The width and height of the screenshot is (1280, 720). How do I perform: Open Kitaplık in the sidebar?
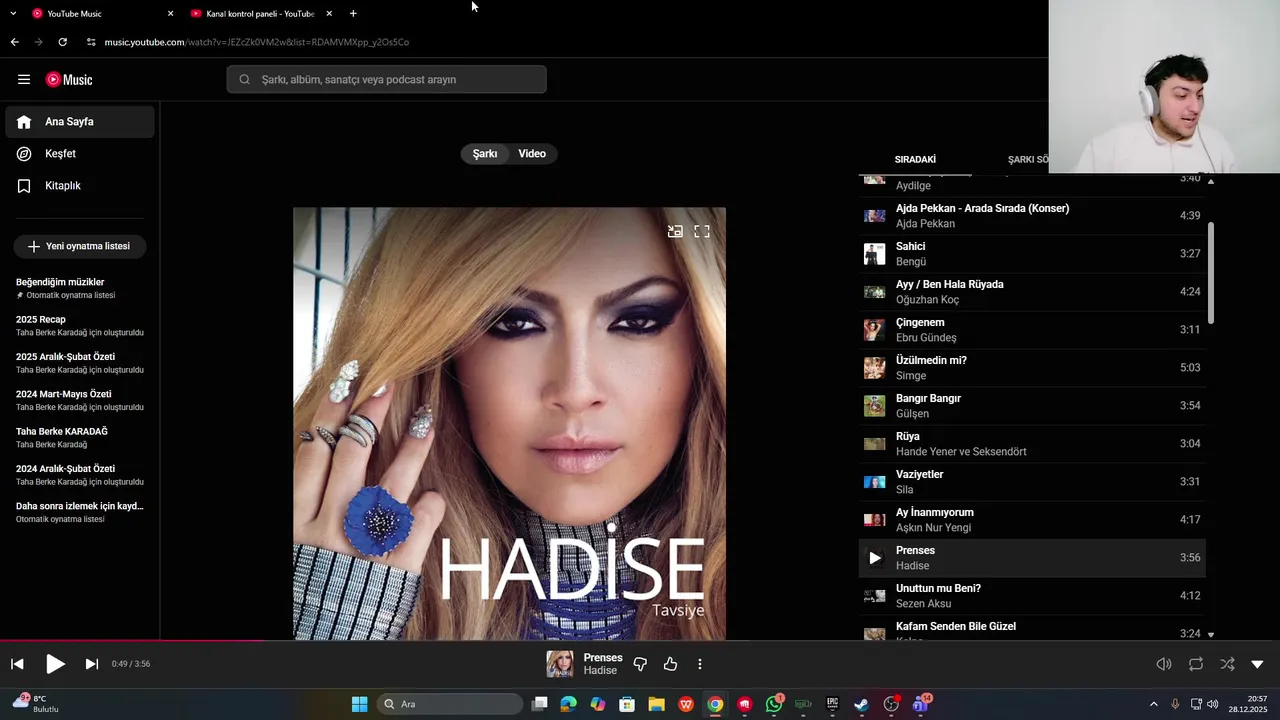[80, 186]
